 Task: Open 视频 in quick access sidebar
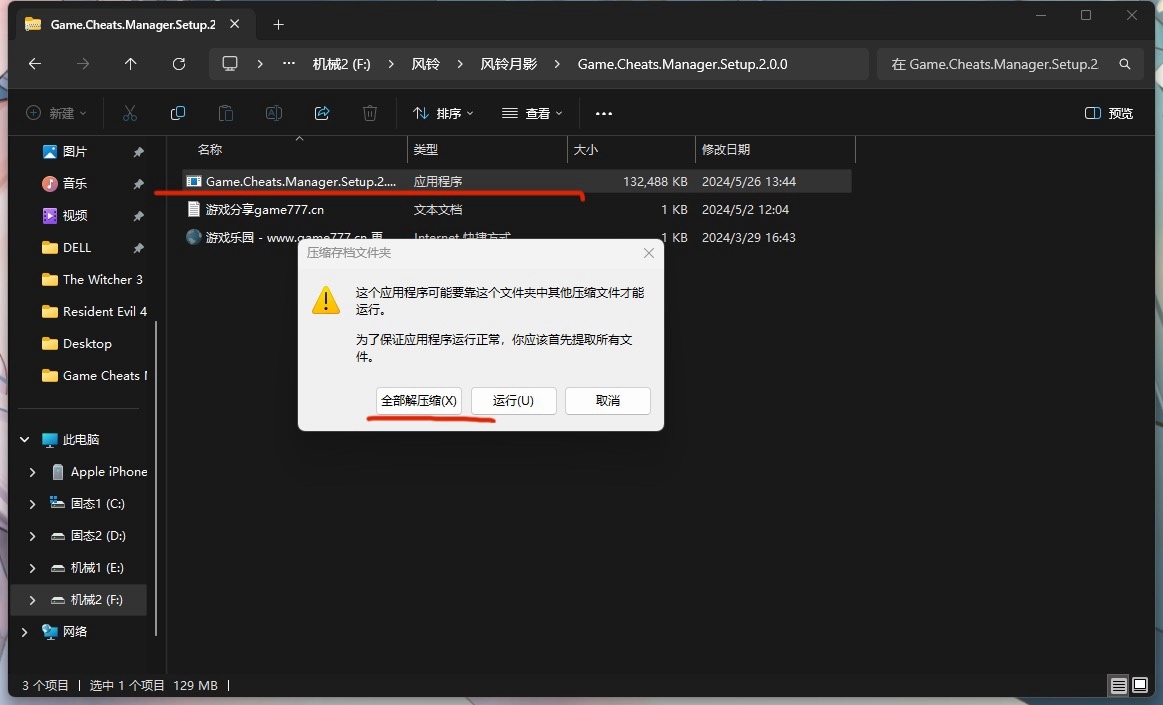tap(75, 216)
